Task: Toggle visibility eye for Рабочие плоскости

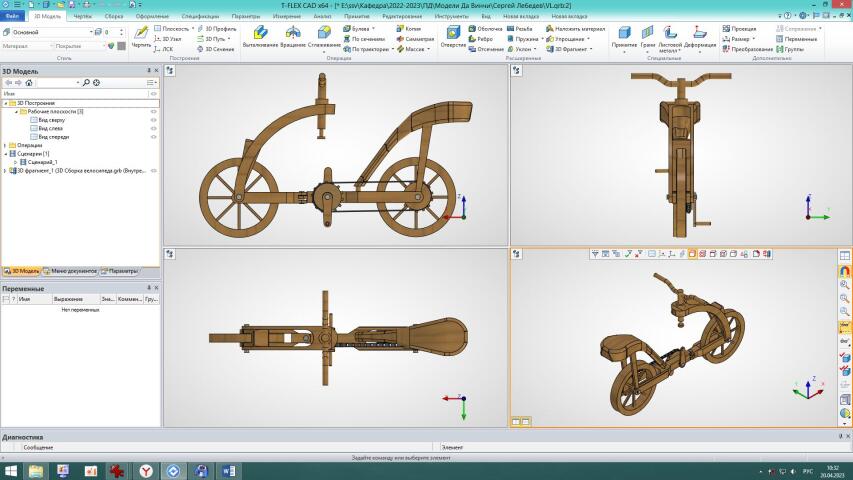Action: tap(153, 112)
